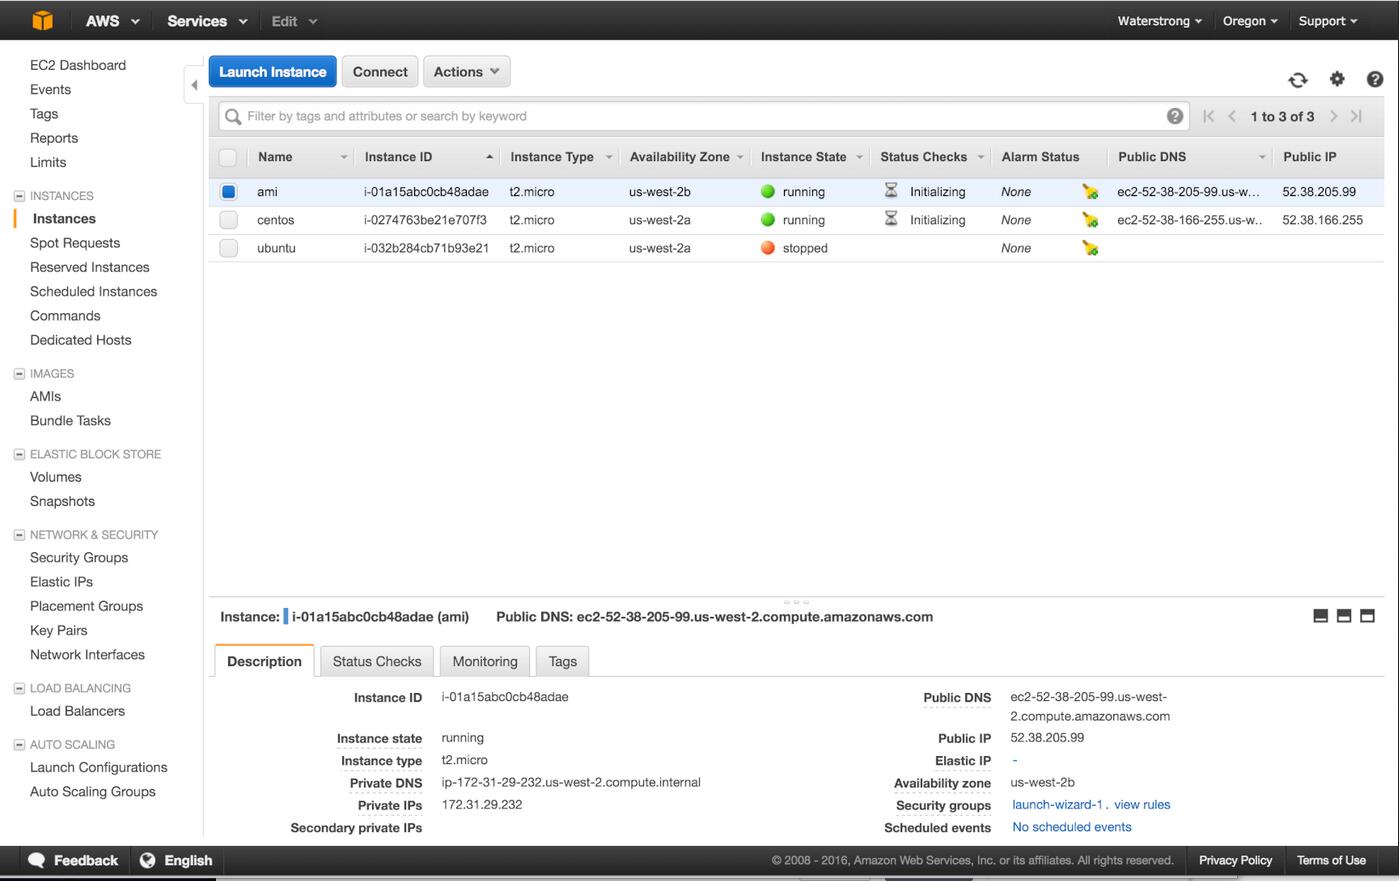Click the alarm icon for the ami instance
Viewport: 1399px width, 881px height.
tap(1090, 192)
